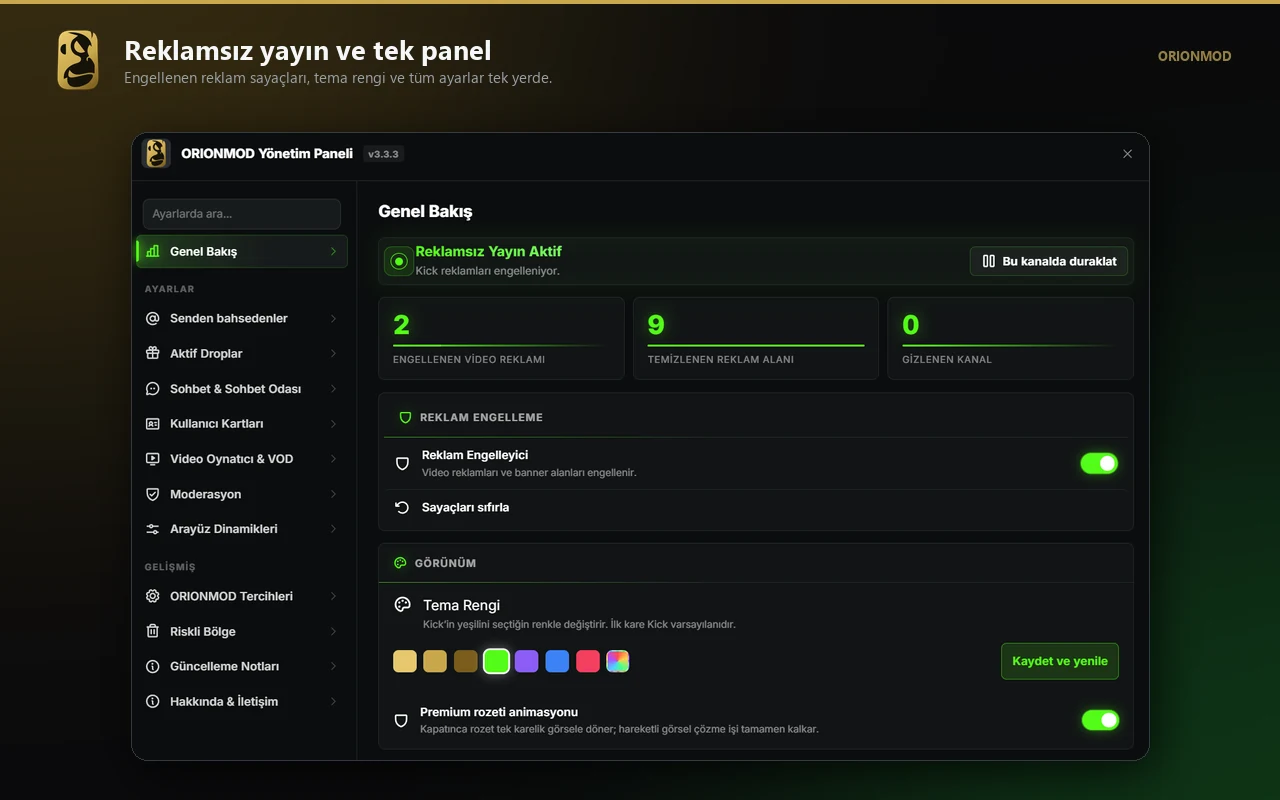
Task: Click the ORIONMOD logo in the panel header
Action: 156,153
